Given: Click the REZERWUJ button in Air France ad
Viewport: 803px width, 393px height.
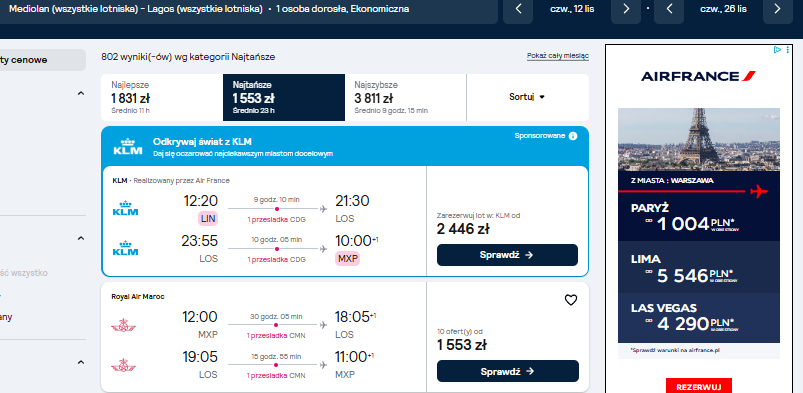Looking at the screenshot, I should (699, 386).
